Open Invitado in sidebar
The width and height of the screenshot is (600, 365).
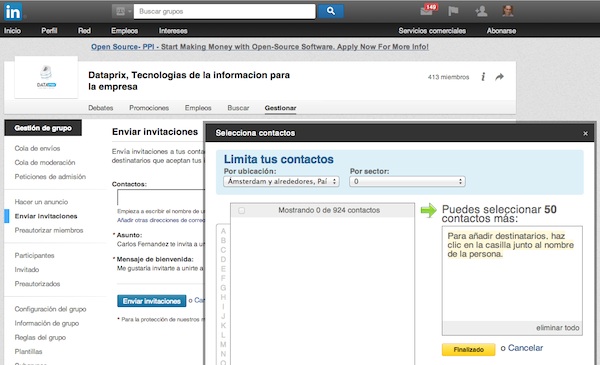(x=27, y=270)
